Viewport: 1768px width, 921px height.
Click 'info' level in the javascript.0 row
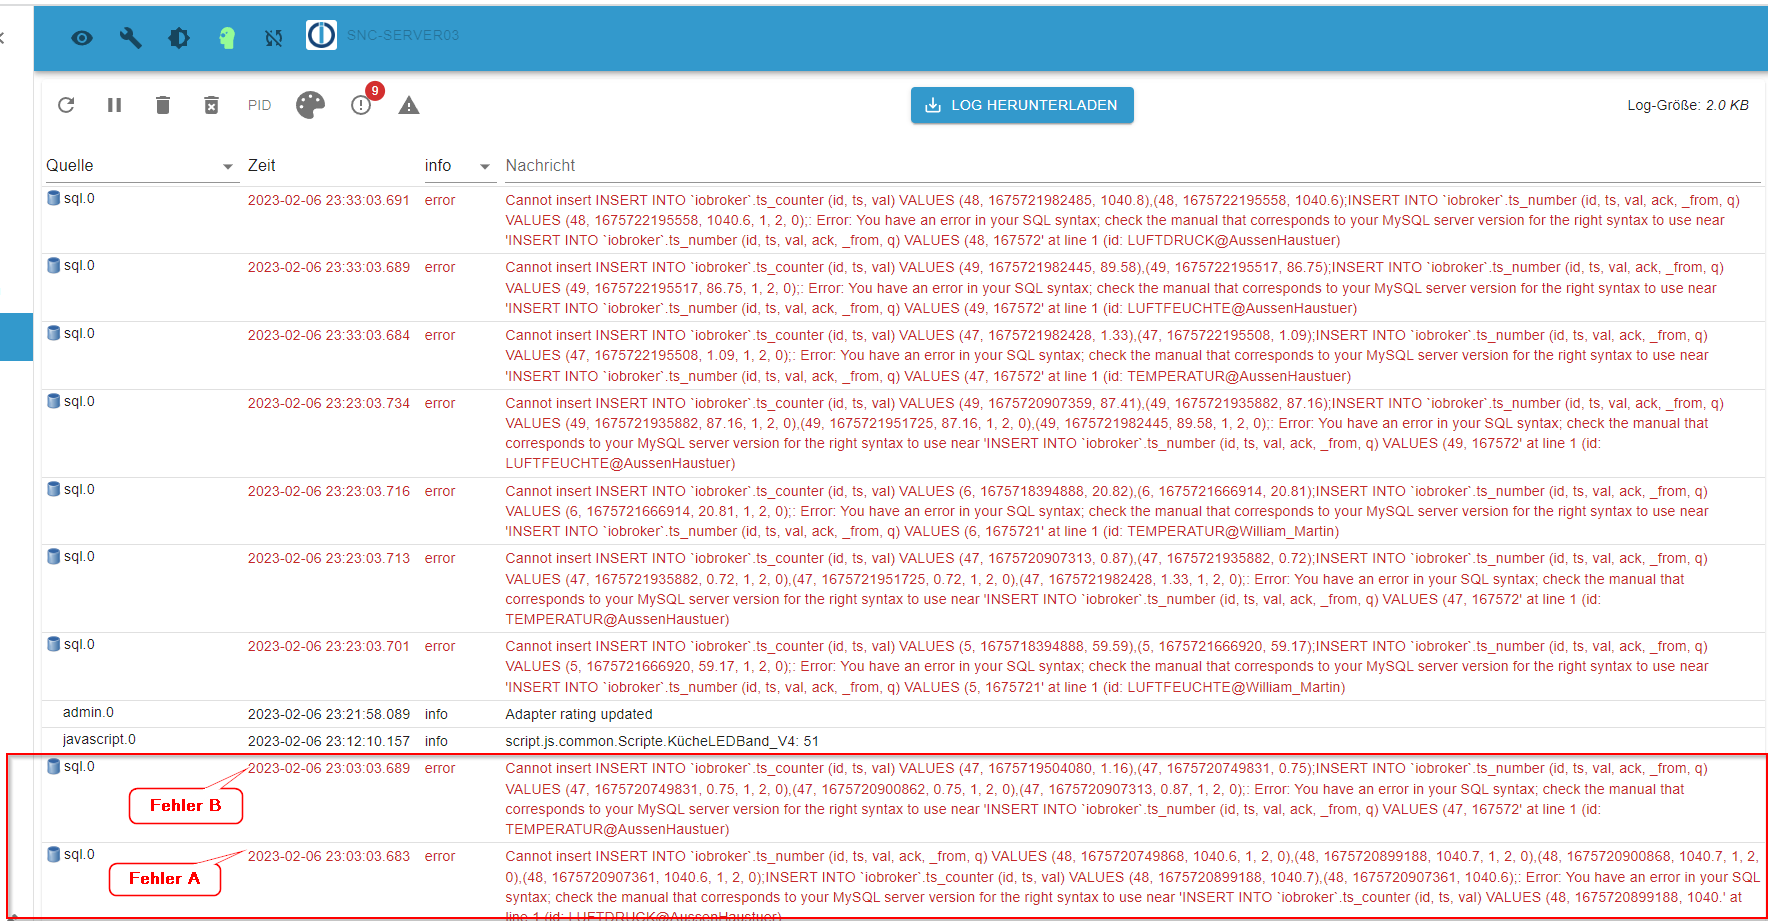click(x=436, y=741)
